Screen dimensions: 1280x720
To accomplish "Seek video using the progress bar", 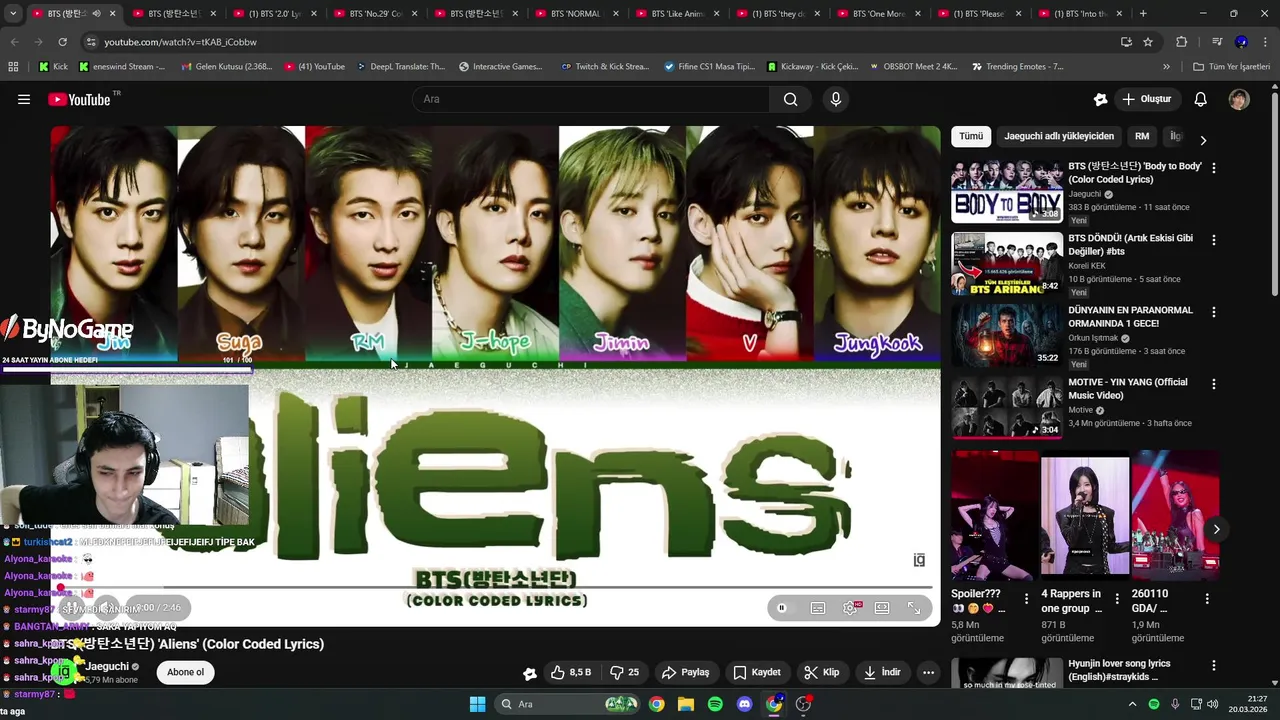I will click(x=495, y=588).
